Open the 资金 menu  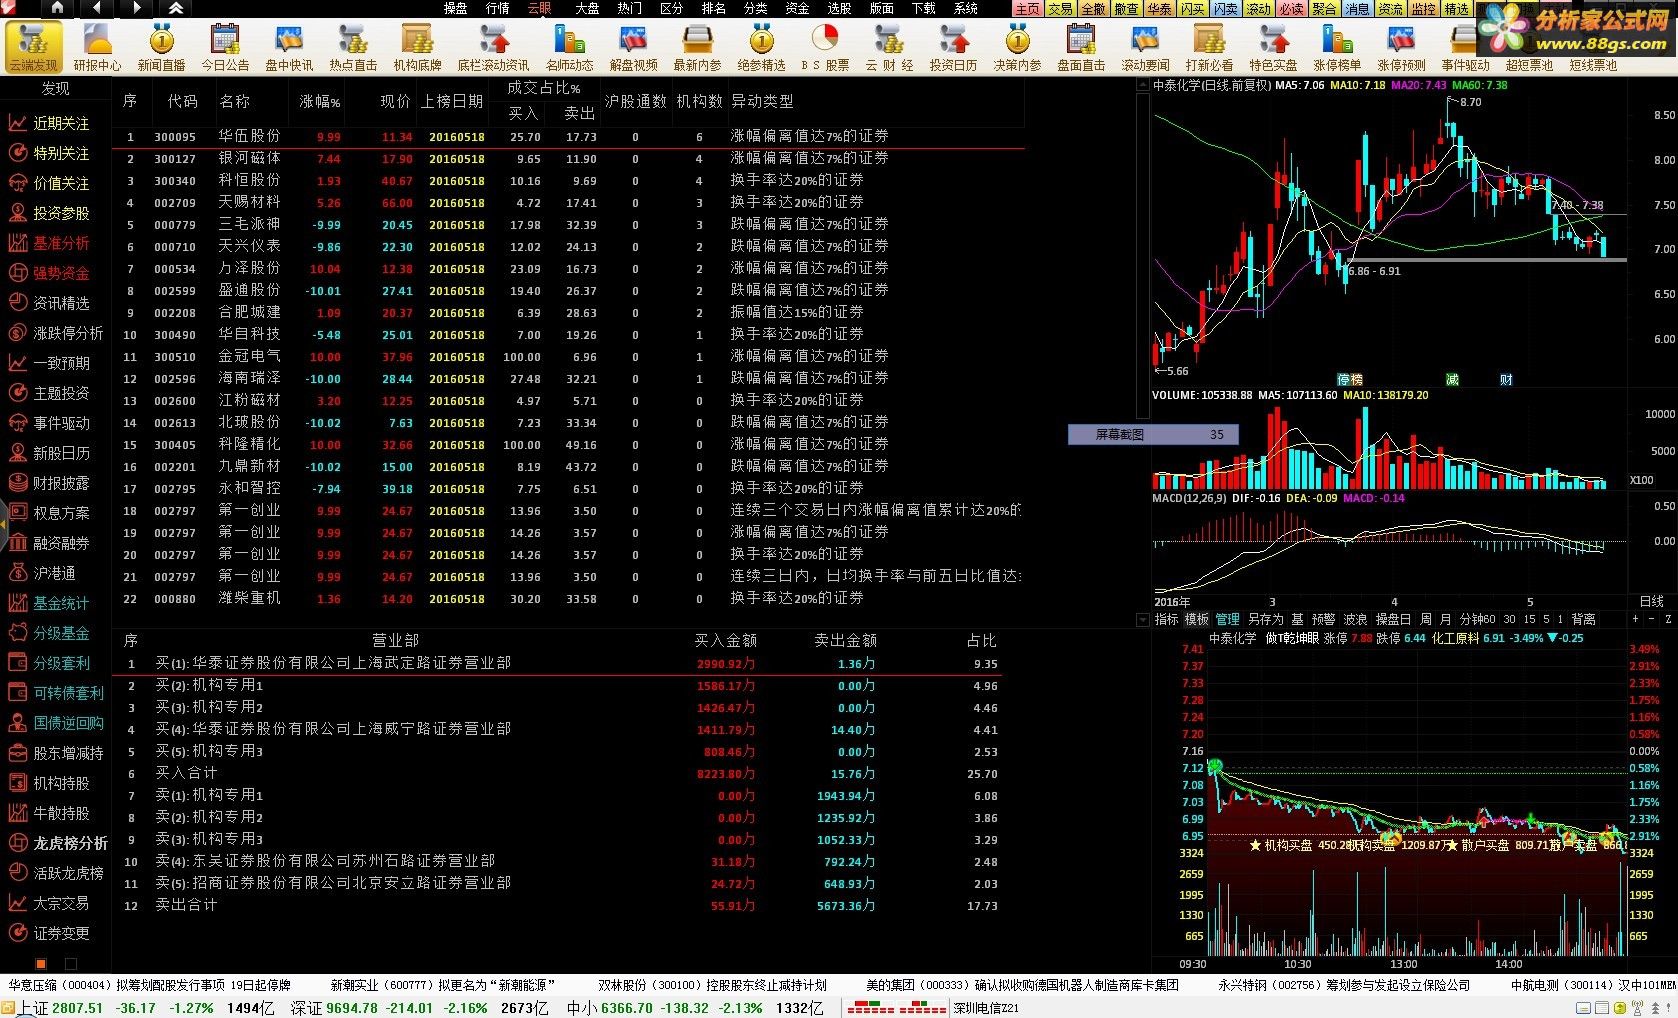click(797, 8)
